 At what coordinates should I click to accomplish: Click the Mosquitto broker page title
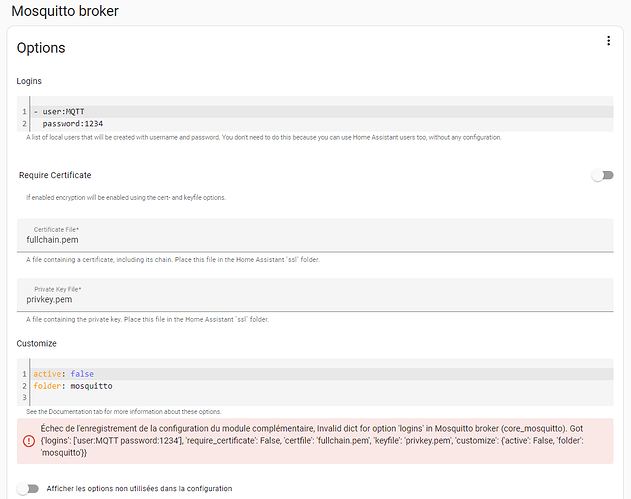[x=65, y=11]
